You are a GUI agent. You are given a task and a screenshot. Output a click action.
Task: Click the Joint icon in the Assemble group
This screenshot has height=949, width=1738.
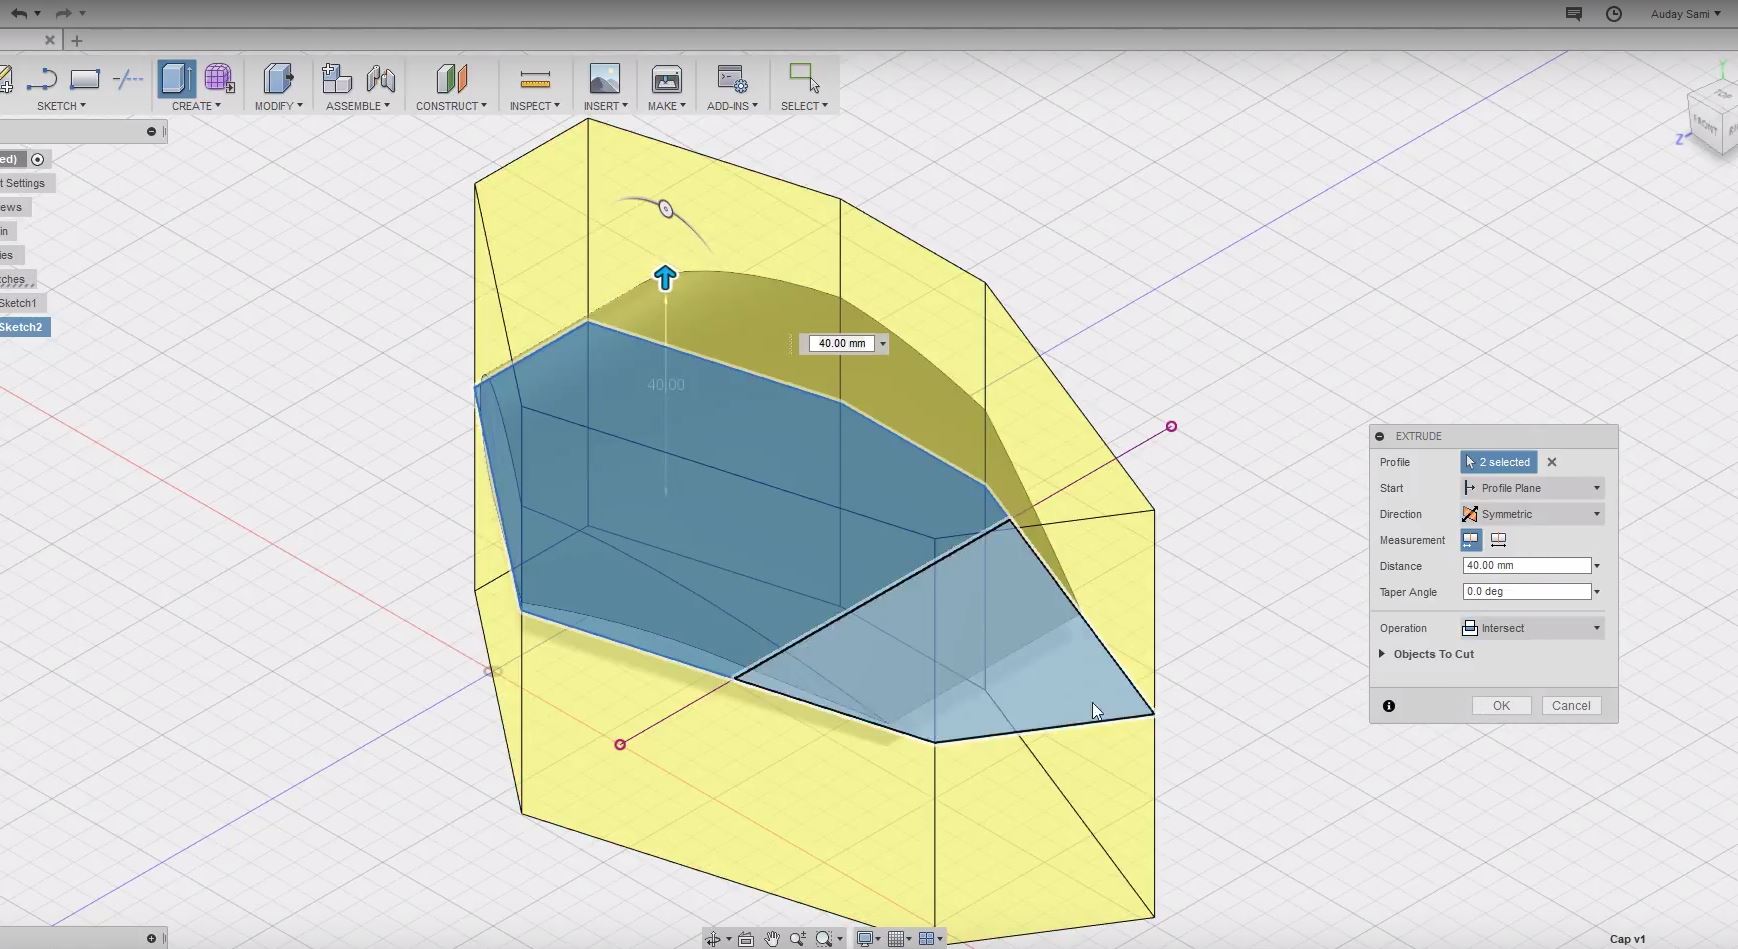tap(381, 79)
